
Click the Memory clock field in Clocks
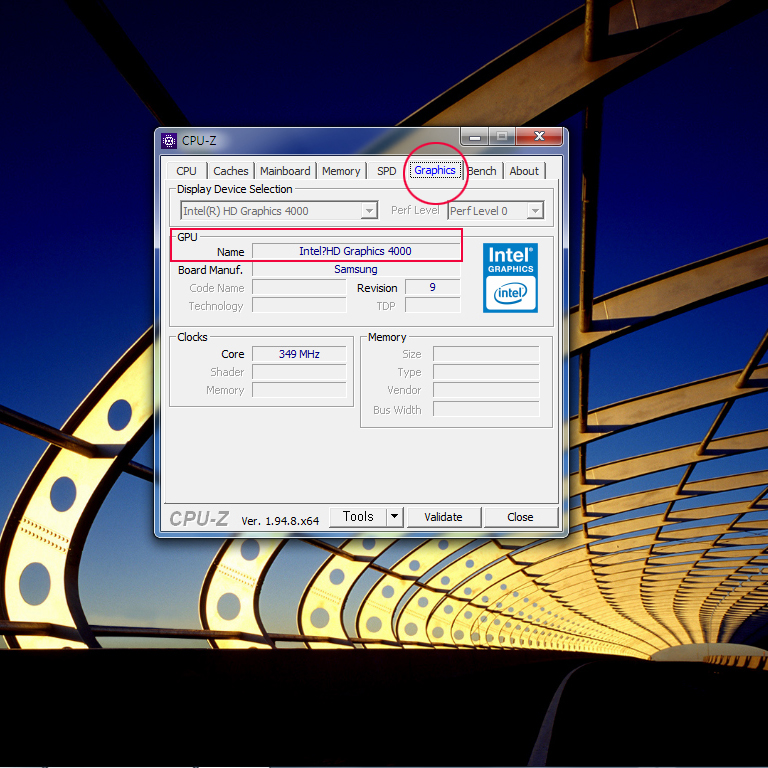point(299,390)
